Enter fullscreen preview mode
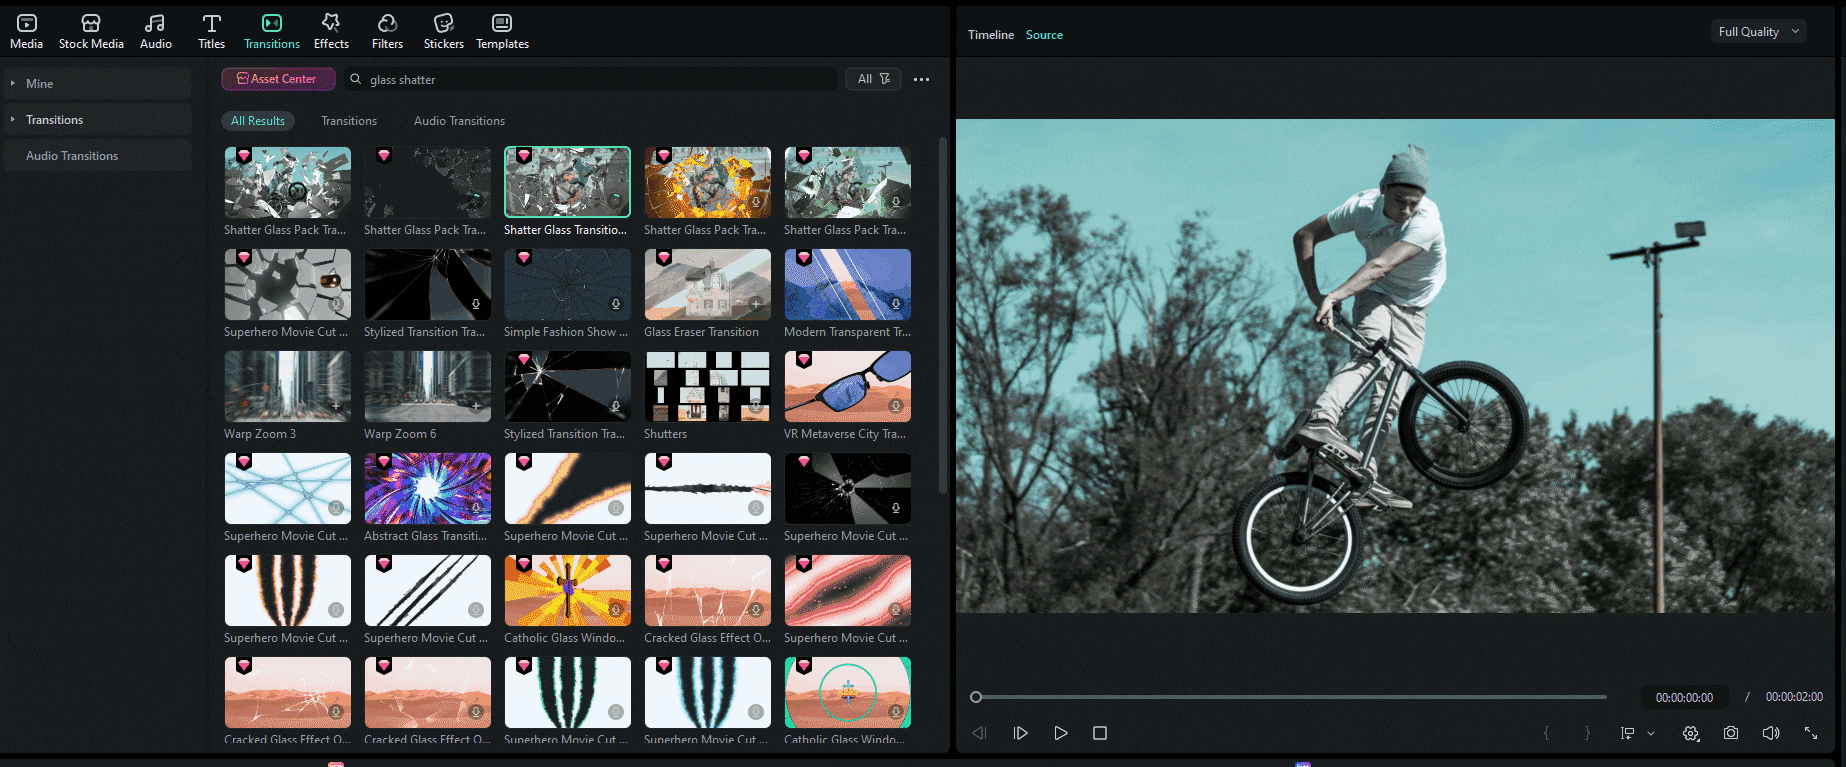Image resolution: width=1846 pixels, height=767 pixels. [1811, 733]
